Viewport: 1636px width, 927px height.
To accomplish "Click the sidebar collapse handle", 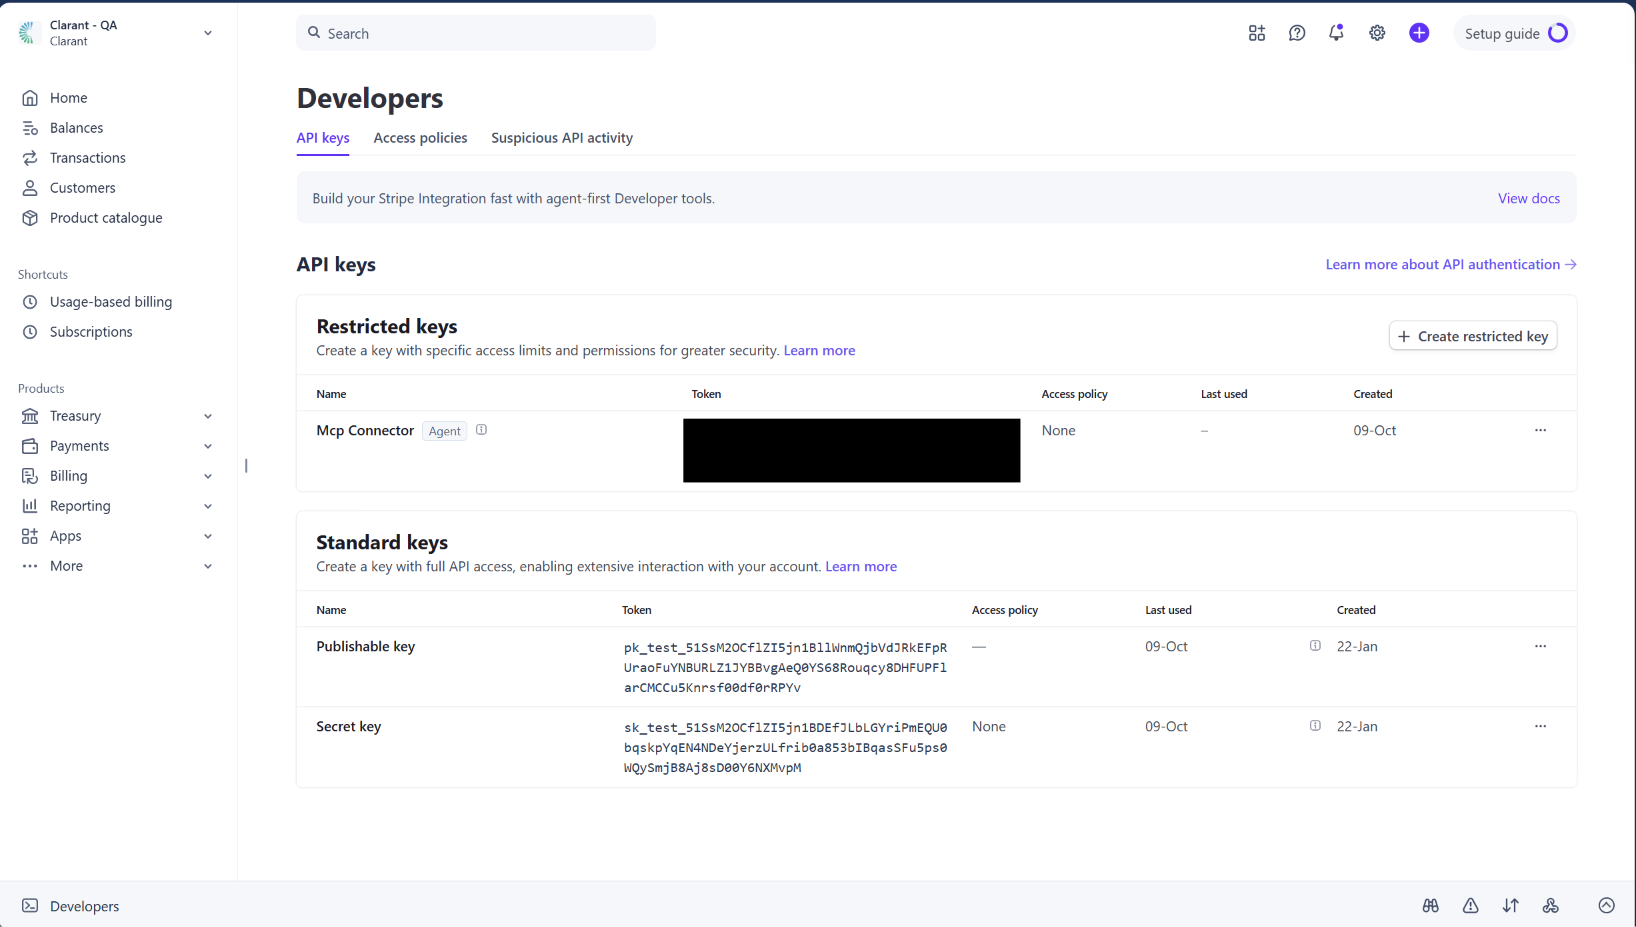I will pos(246,466).
